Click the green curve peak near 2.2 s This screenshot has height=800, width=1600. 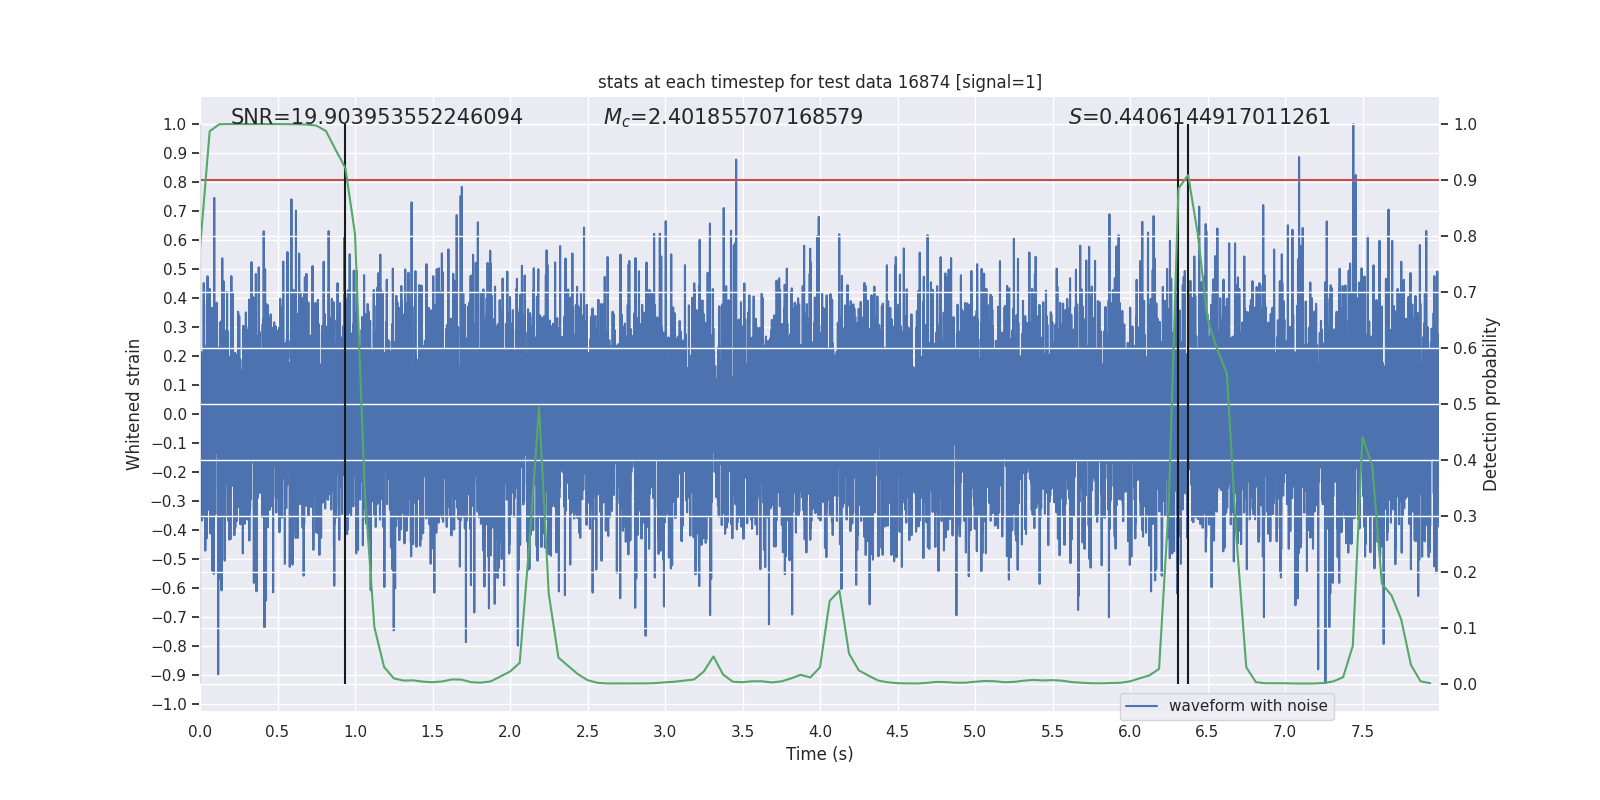[539, 408]
